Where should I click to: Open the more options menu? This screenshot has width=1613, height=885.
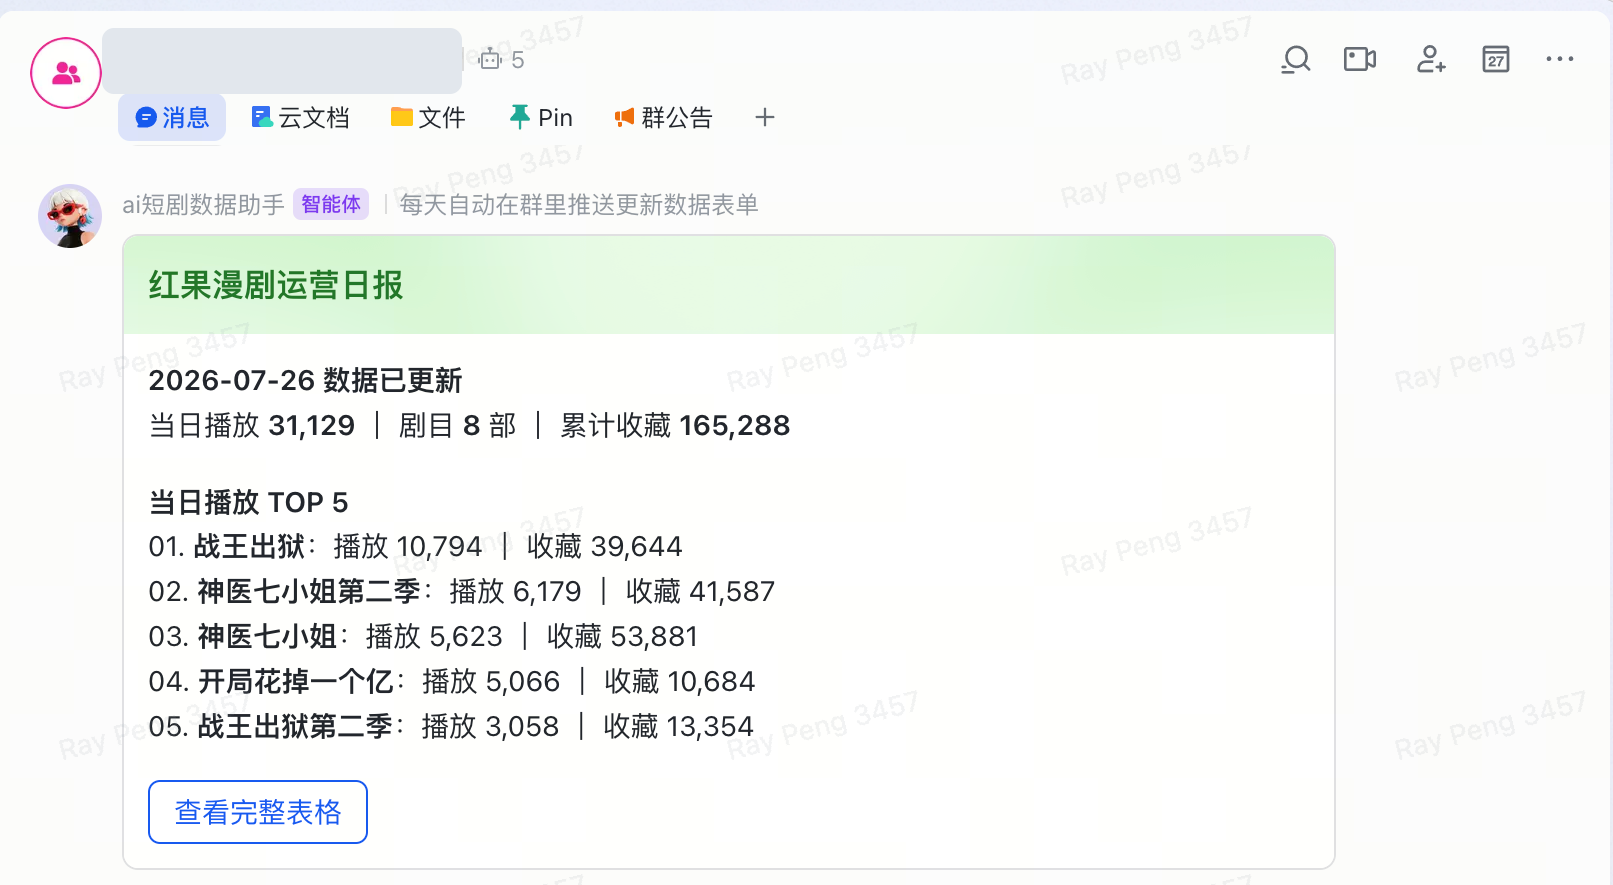click(x=1560, y=60)
